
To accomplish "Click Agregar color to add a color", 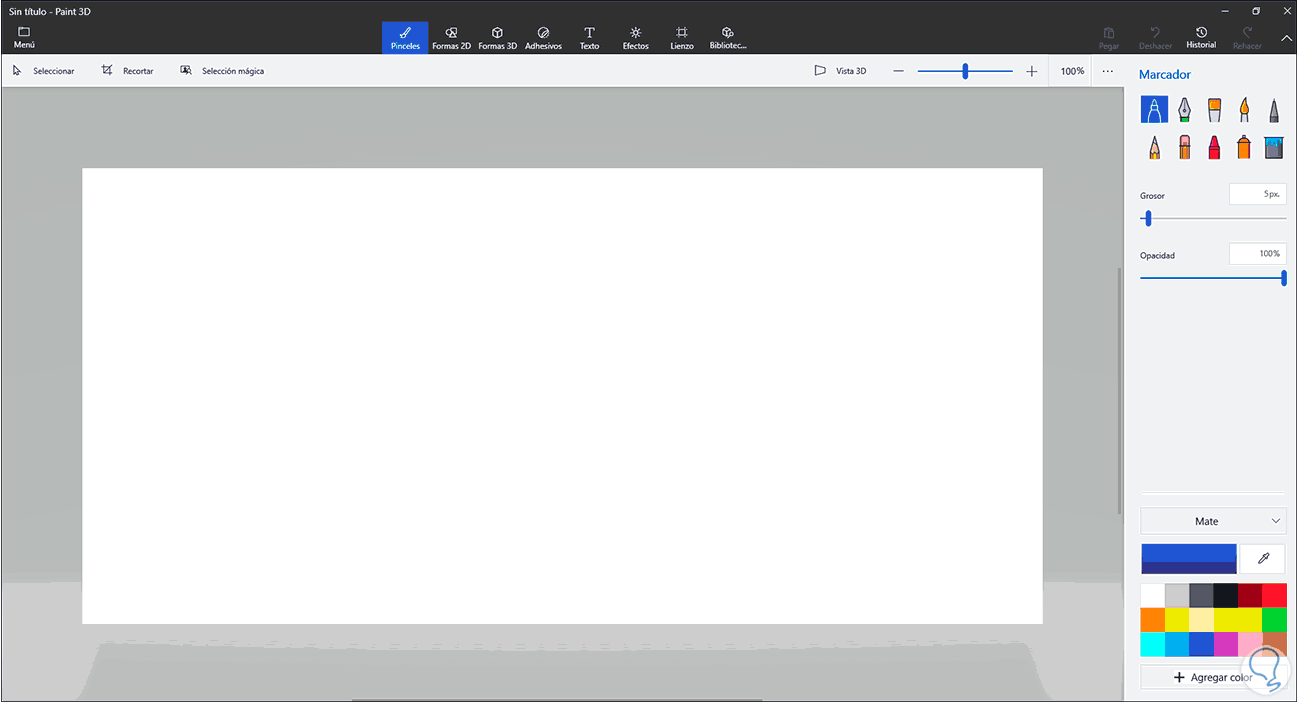I will (1212, 677).
